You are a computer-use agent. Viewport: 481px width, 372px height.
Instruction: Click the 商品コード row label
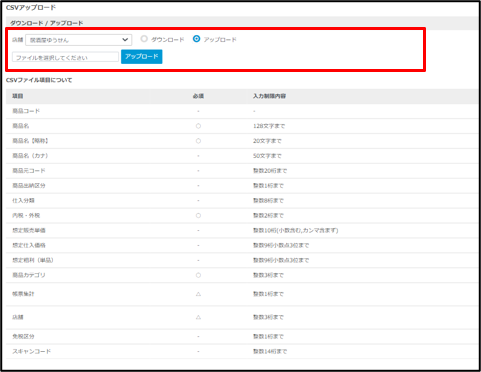pyautogui.click(x=26, y=111)
